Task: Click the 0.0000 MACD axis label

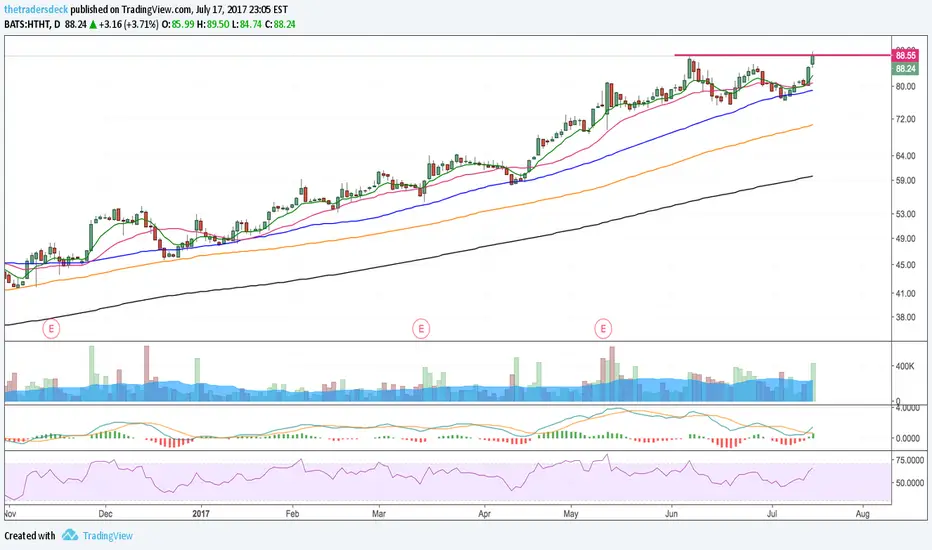Action: tap(908, 438)
